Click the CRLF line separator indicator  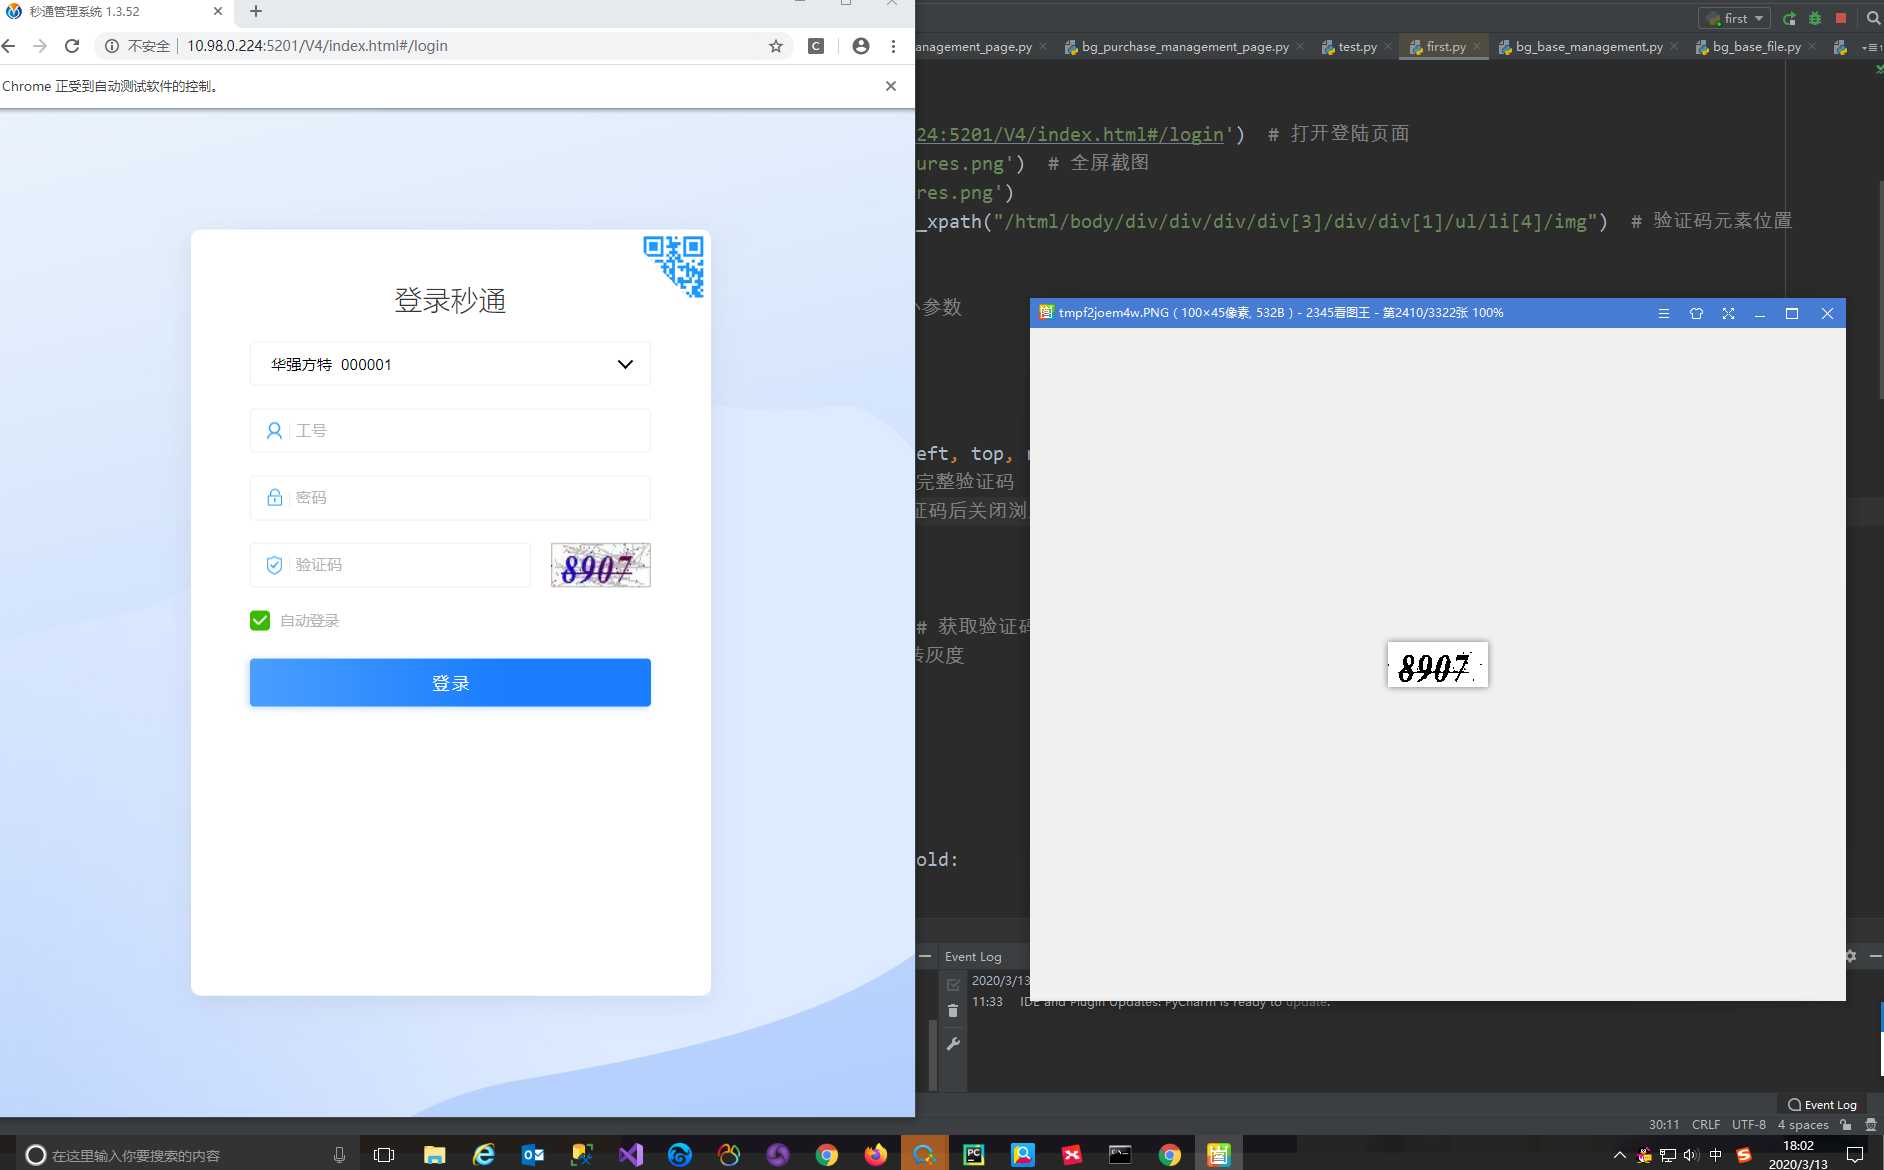pos(1706,1125)
